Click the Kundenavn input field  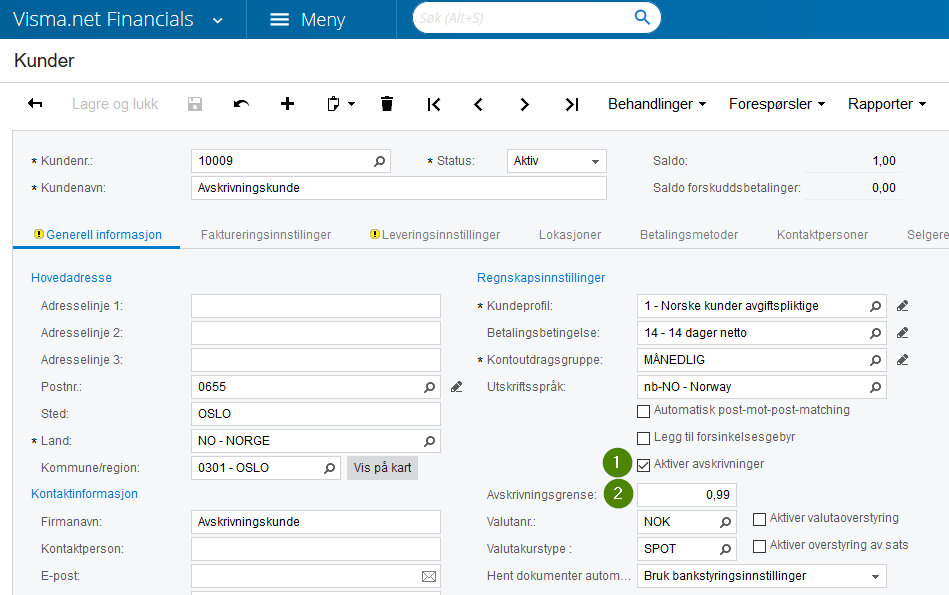399,188
